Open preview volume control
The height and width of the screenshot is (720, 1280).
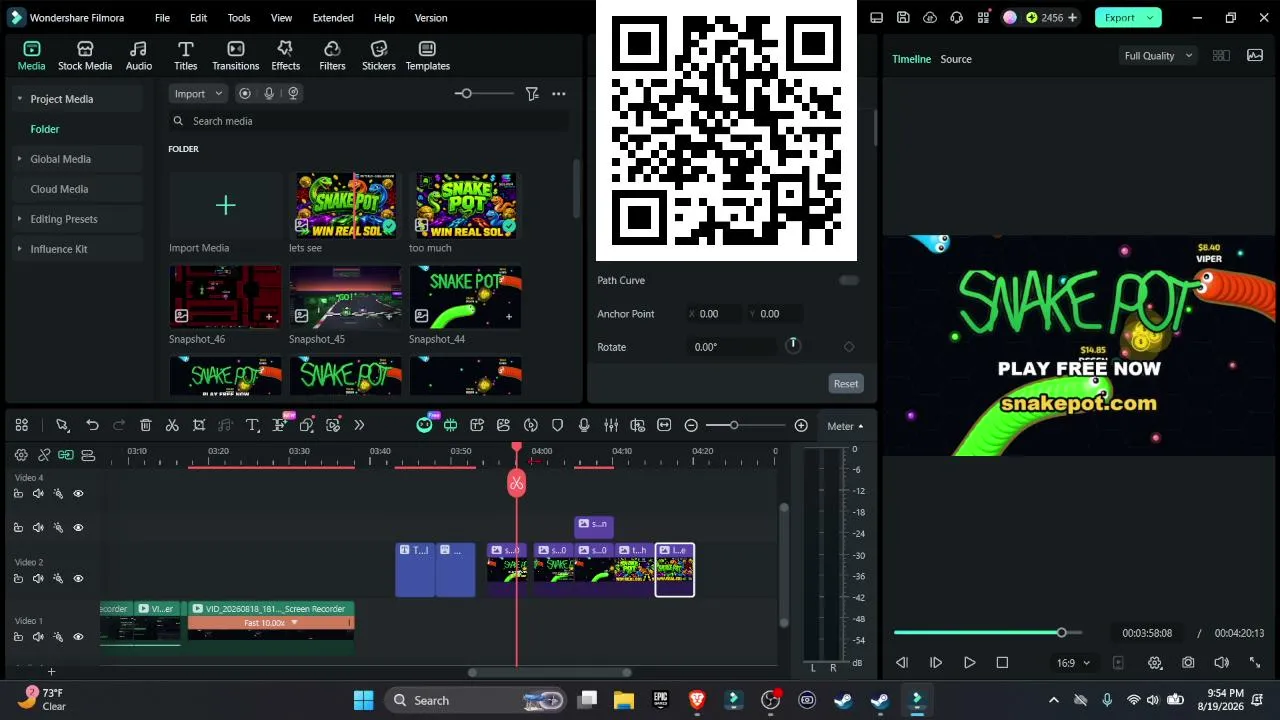point(1221,663)
